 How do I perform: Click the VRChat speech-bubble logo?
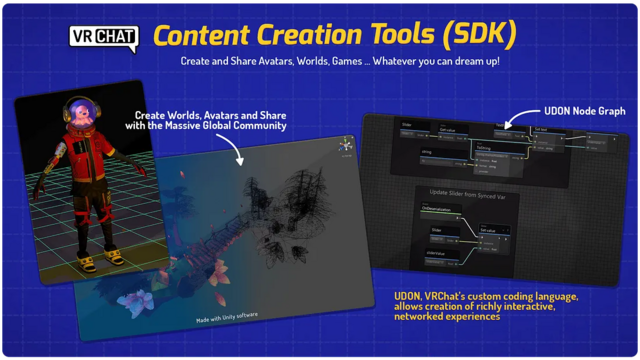click(x=104, y=39)
